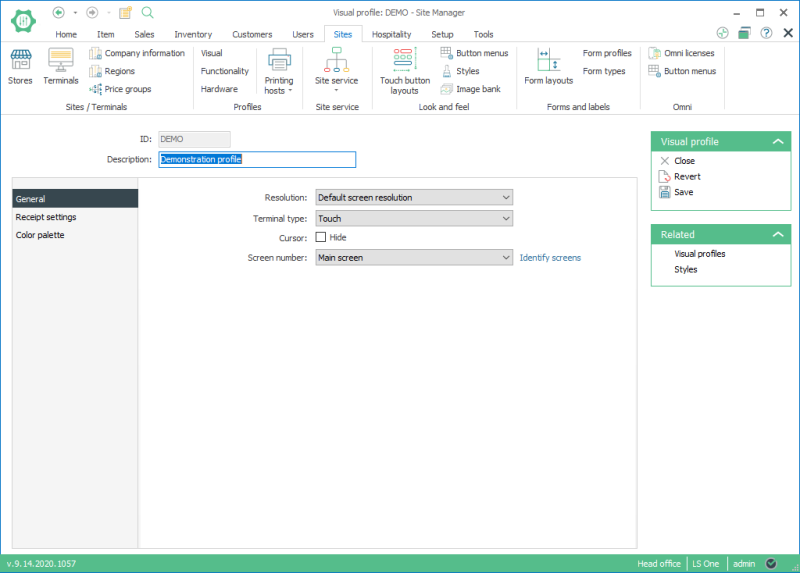Click the Description input field
The height and width of the screenshot is (573, 800).
(257, 159)
